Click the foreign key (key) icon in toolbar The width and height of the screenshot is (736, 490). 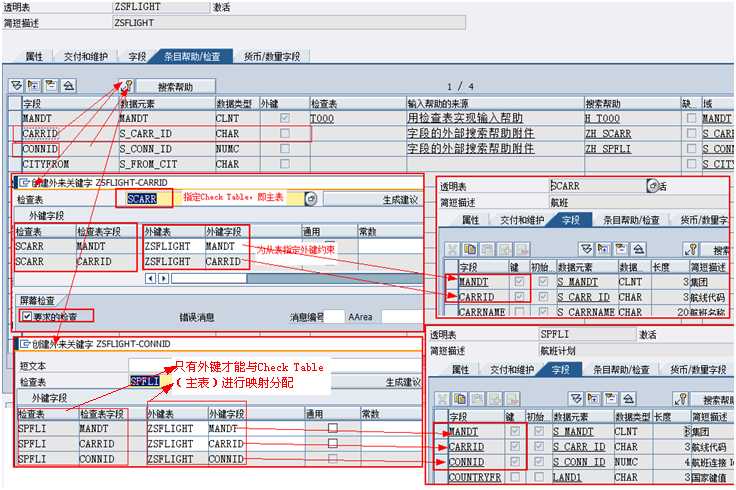pos(127,86)
